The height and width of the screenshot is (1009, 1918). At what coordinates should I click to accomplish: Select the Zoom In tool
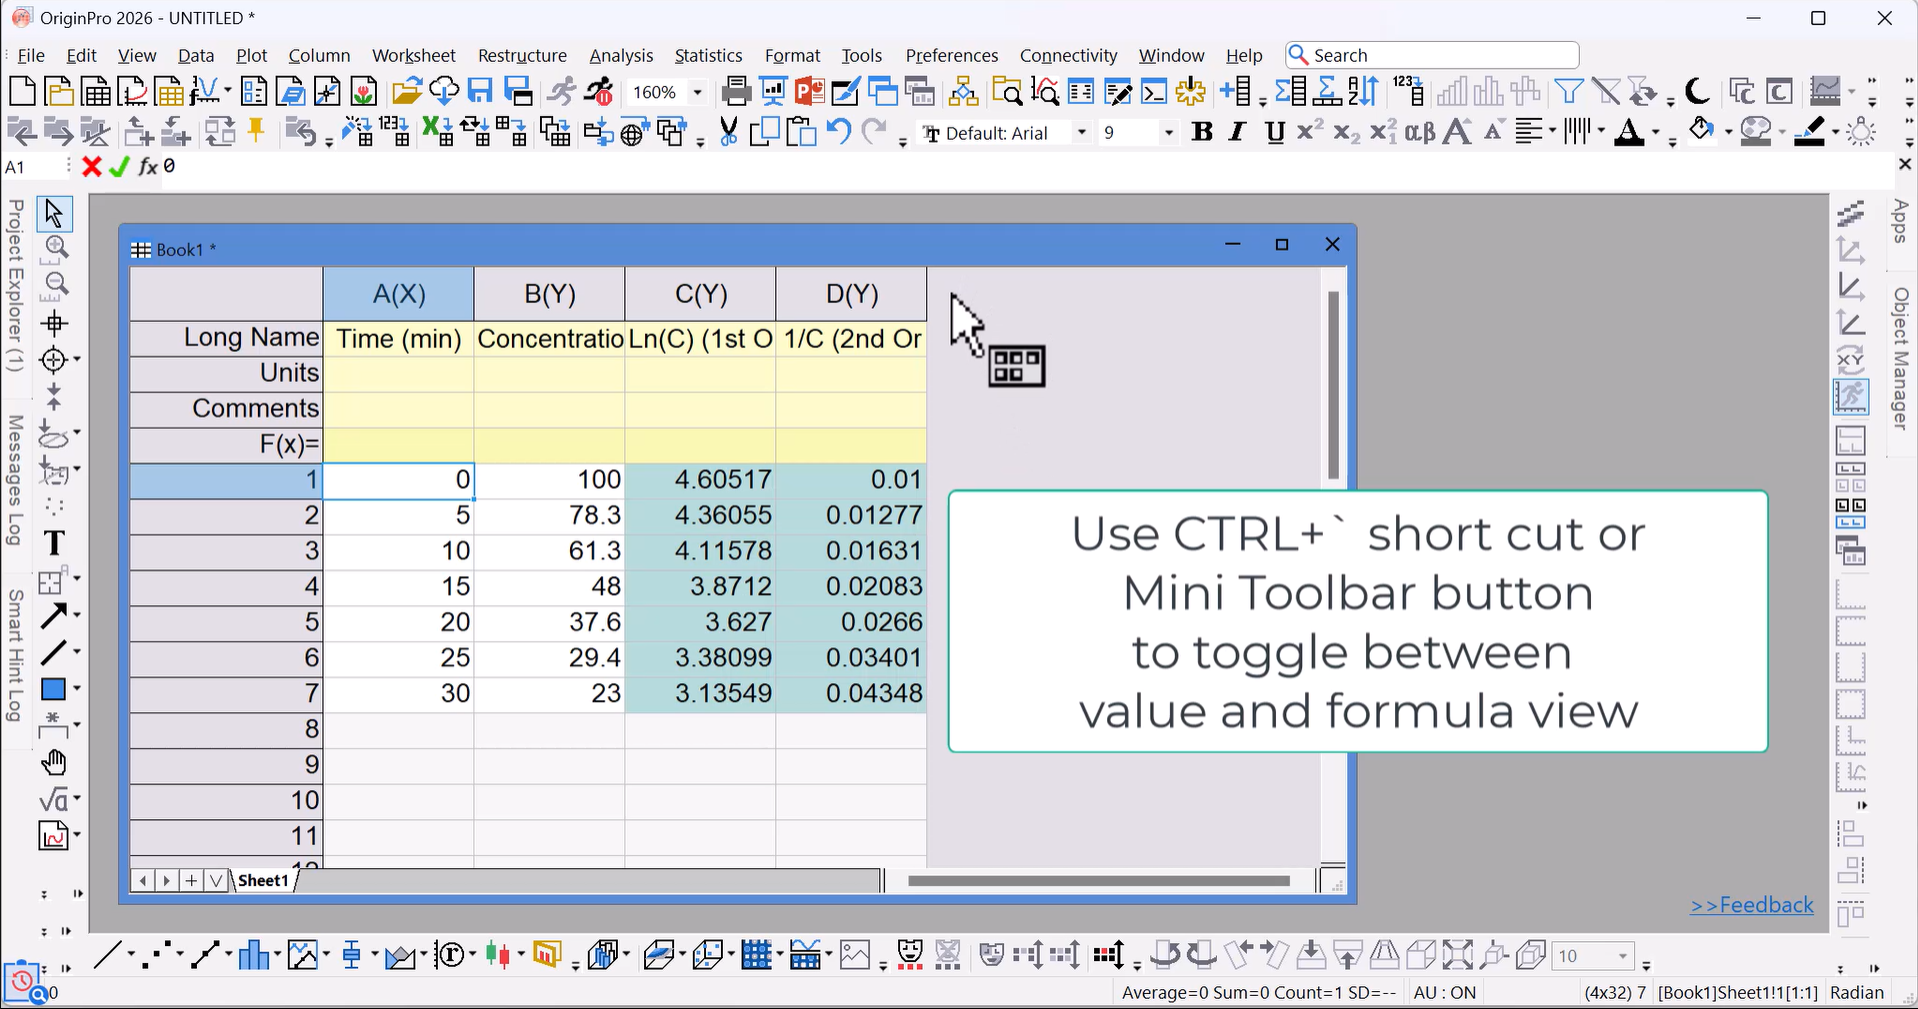click(x=56, y=249)
